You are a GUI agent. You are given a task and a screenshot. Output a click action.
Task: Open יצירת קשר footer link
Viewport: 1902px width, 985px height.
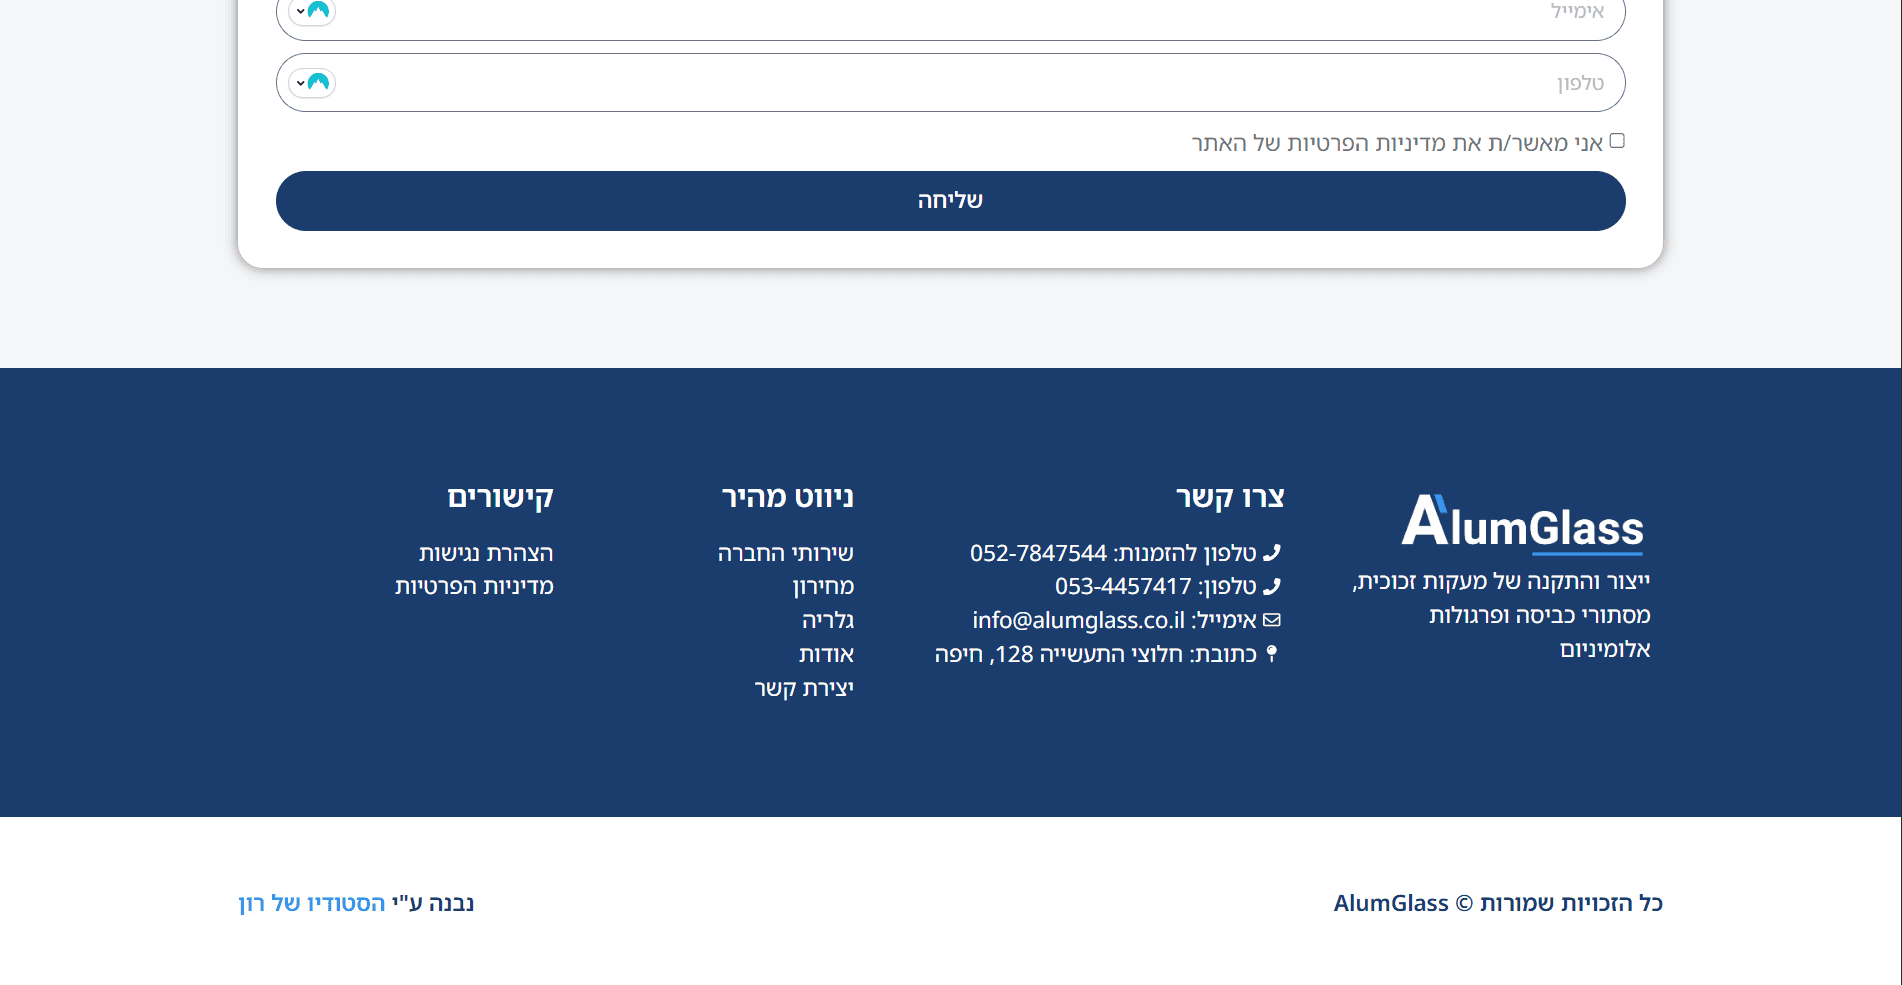coord(804,688)
